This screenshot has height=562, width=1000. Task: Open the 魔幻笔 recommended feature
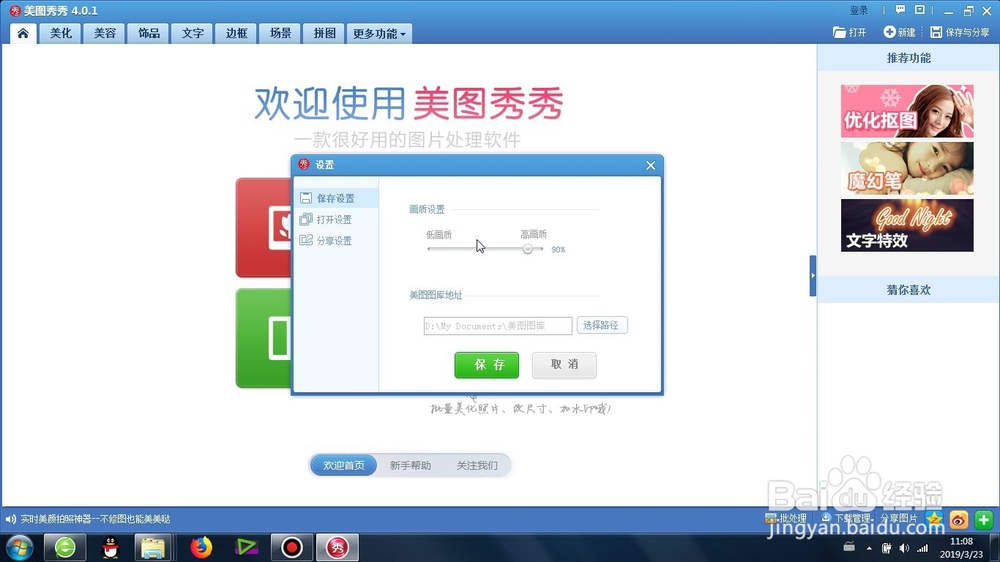[907, 168]
